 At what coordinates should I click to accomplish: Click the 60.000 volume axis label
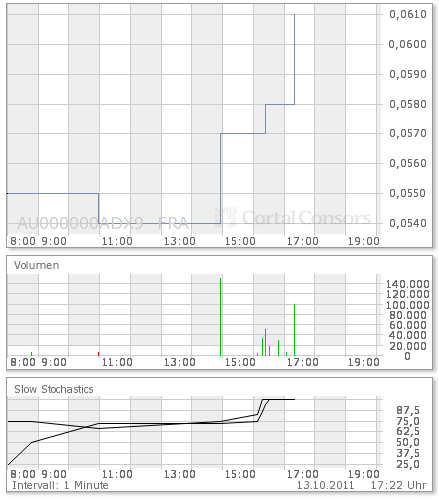tap(407, 325)
